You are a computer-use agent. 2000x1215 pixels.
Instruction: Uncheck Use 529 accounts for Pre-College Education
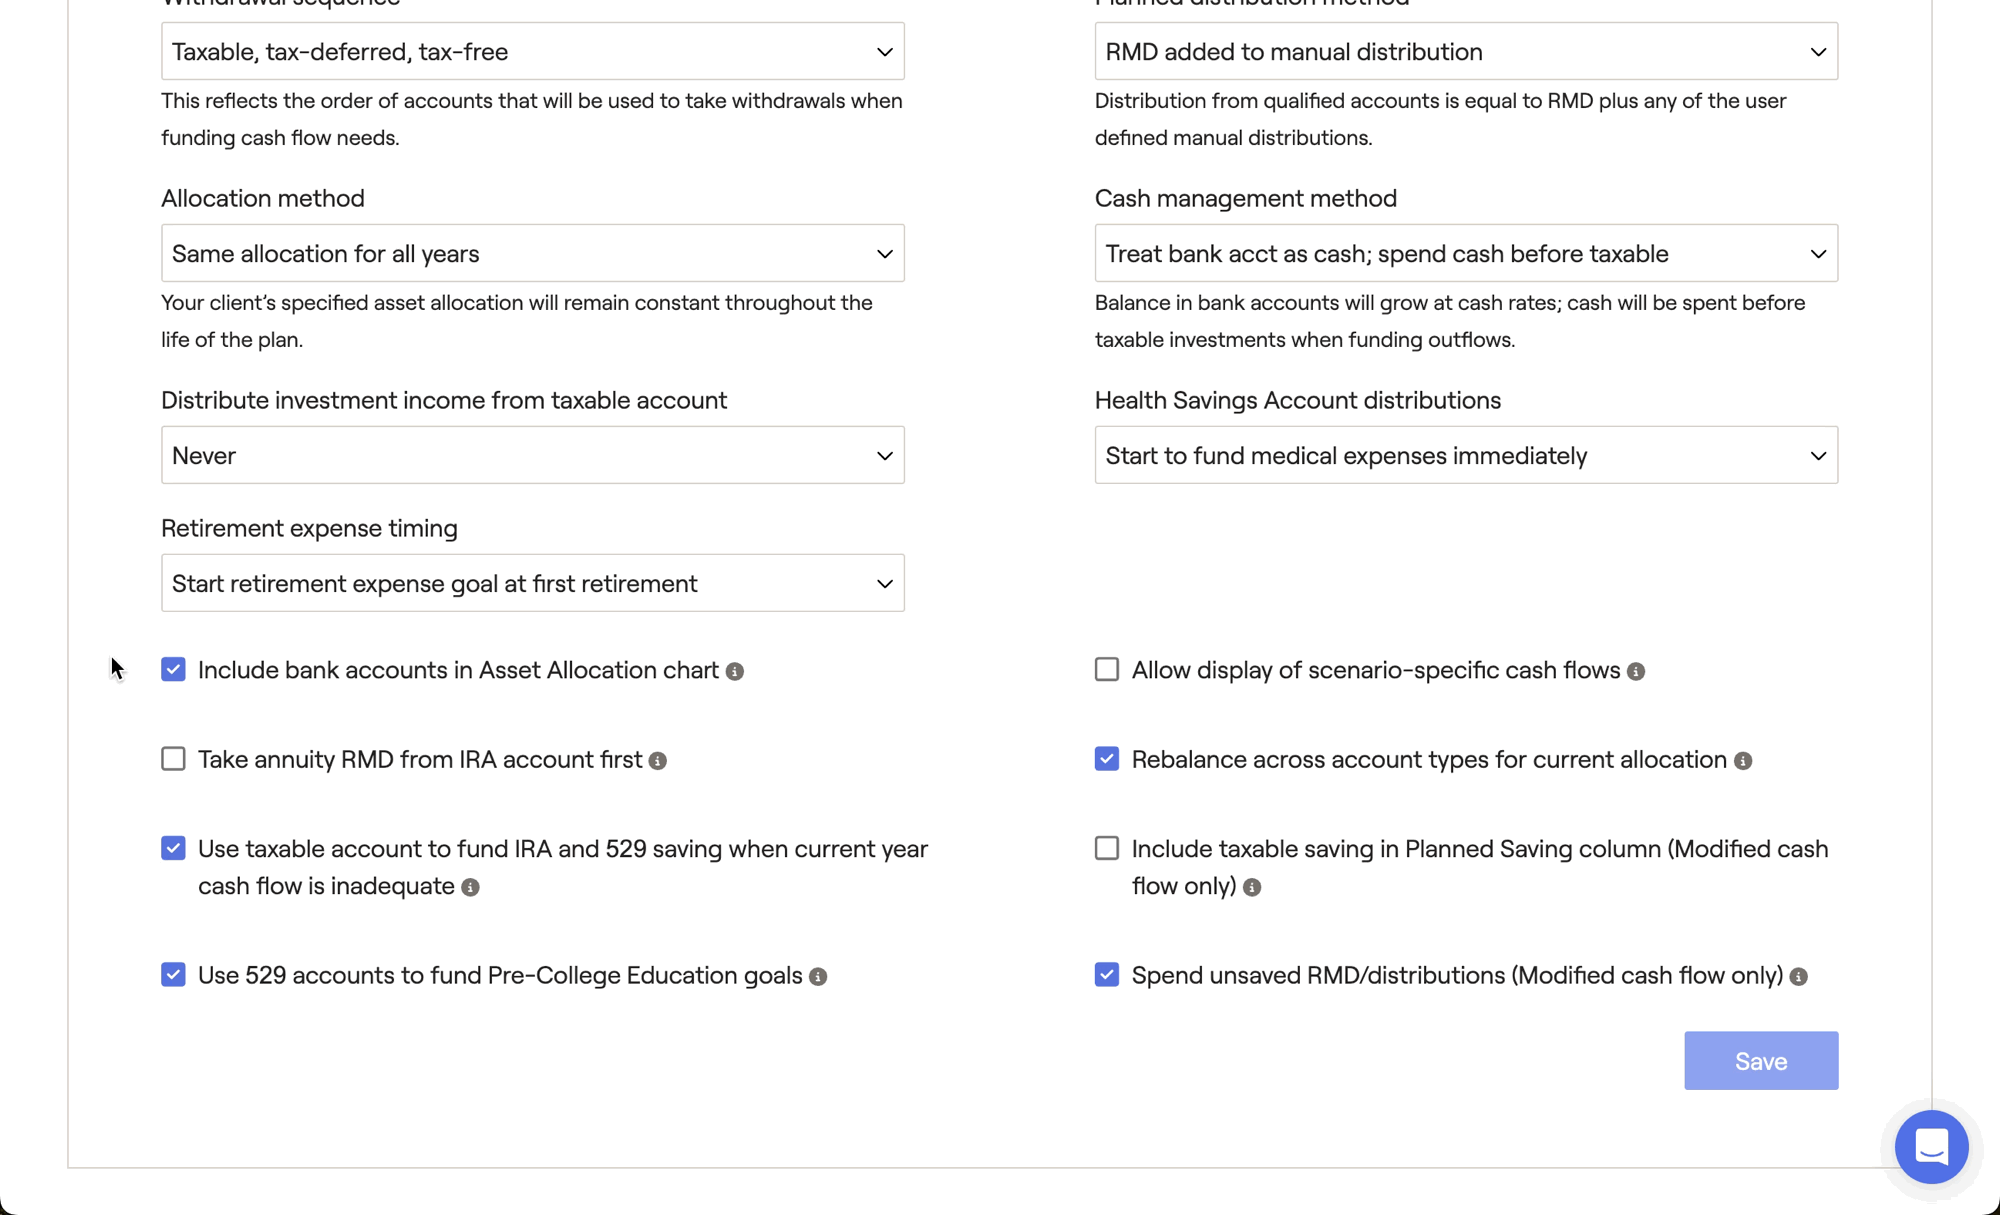[x=173, y=974]
